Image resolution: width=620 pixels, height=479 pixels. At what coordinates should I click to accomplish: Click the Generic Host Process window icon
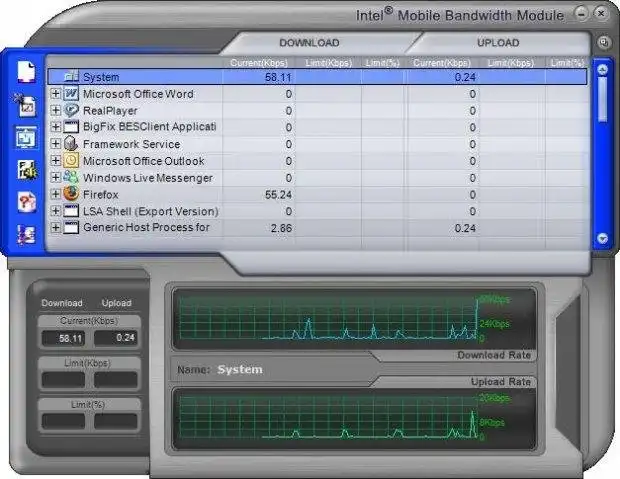click(71, 227)
